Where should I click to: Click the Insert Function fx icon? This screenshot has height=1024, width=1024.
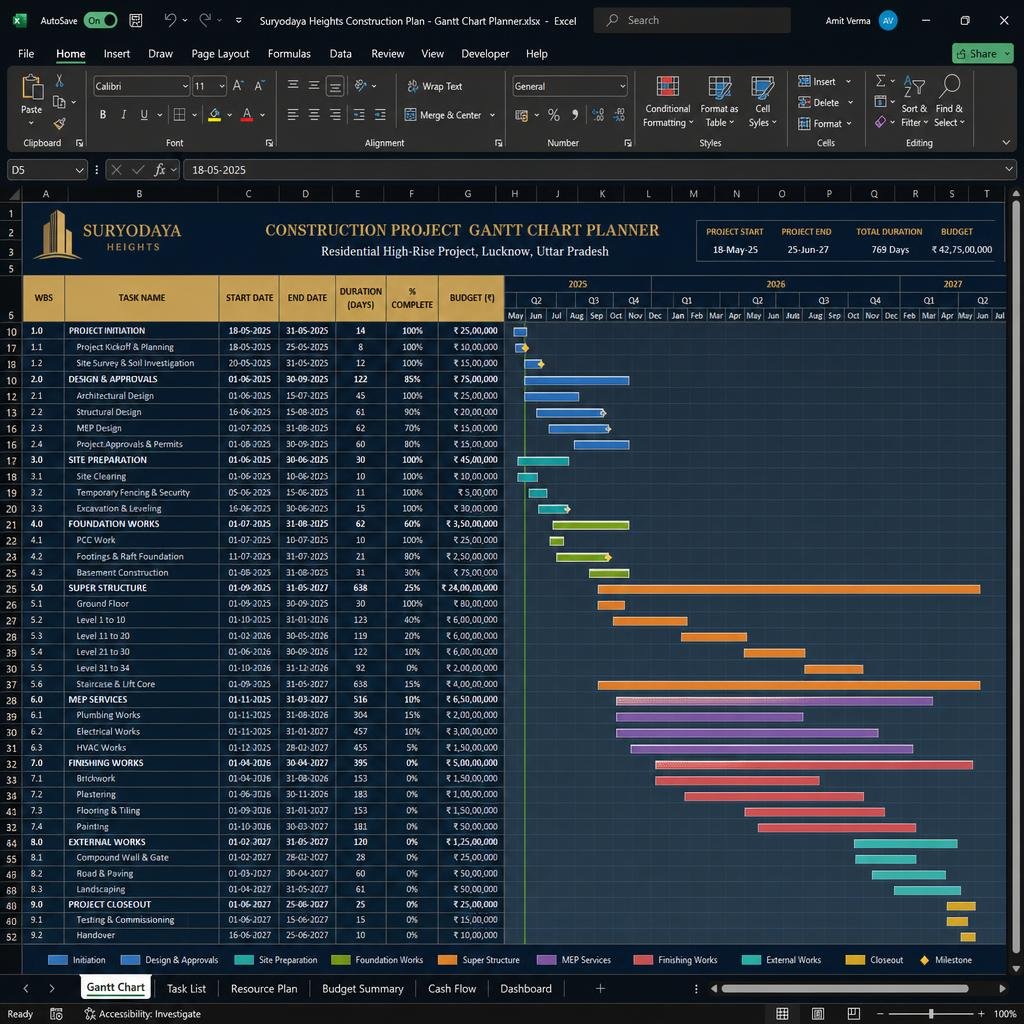pos(159,170)
